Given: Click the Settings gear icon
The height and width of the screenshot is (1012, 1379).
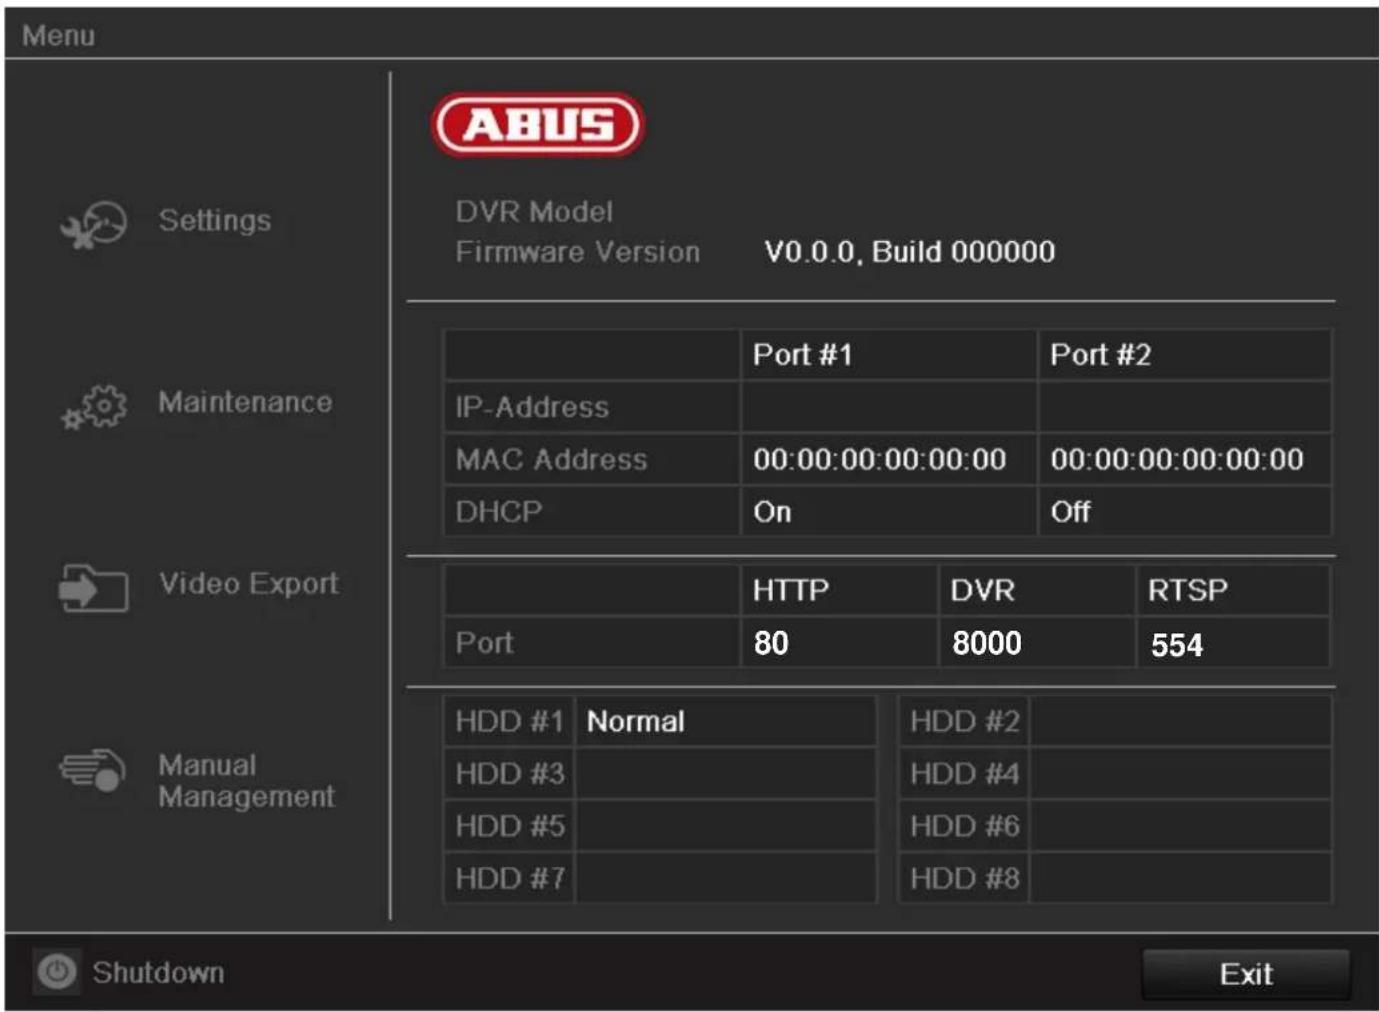Looking at the screenshot, I should [x=90, y=224].
